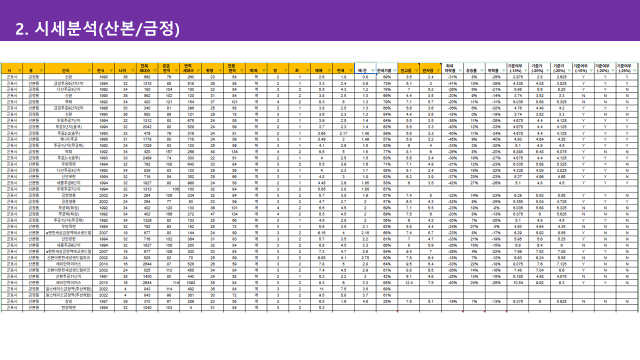Screen dimensions: 640x360
Task: Open the 시 column filter dropdown
Action: 20,71
